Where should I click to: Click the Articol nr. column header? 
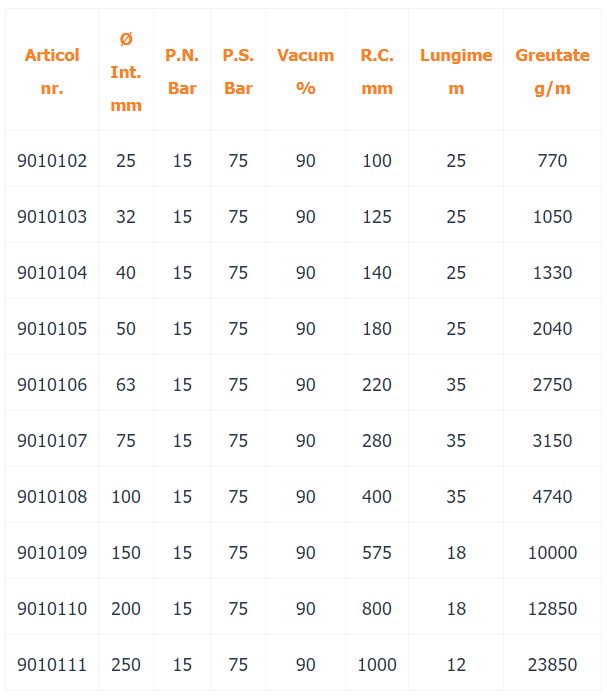coord(52,71)
